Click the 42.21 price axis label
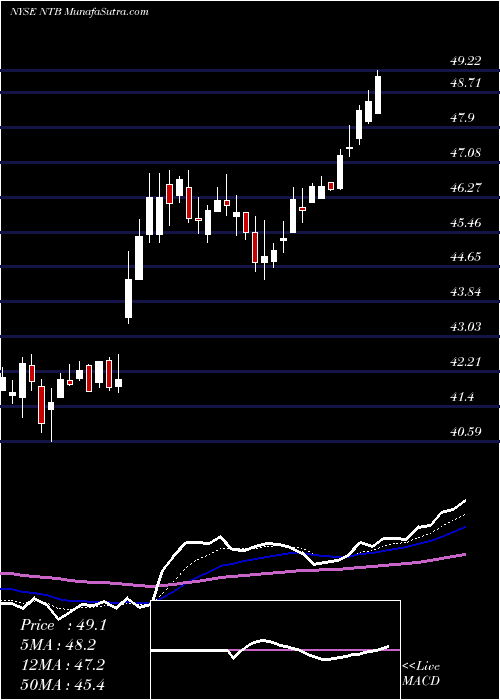 466,361
